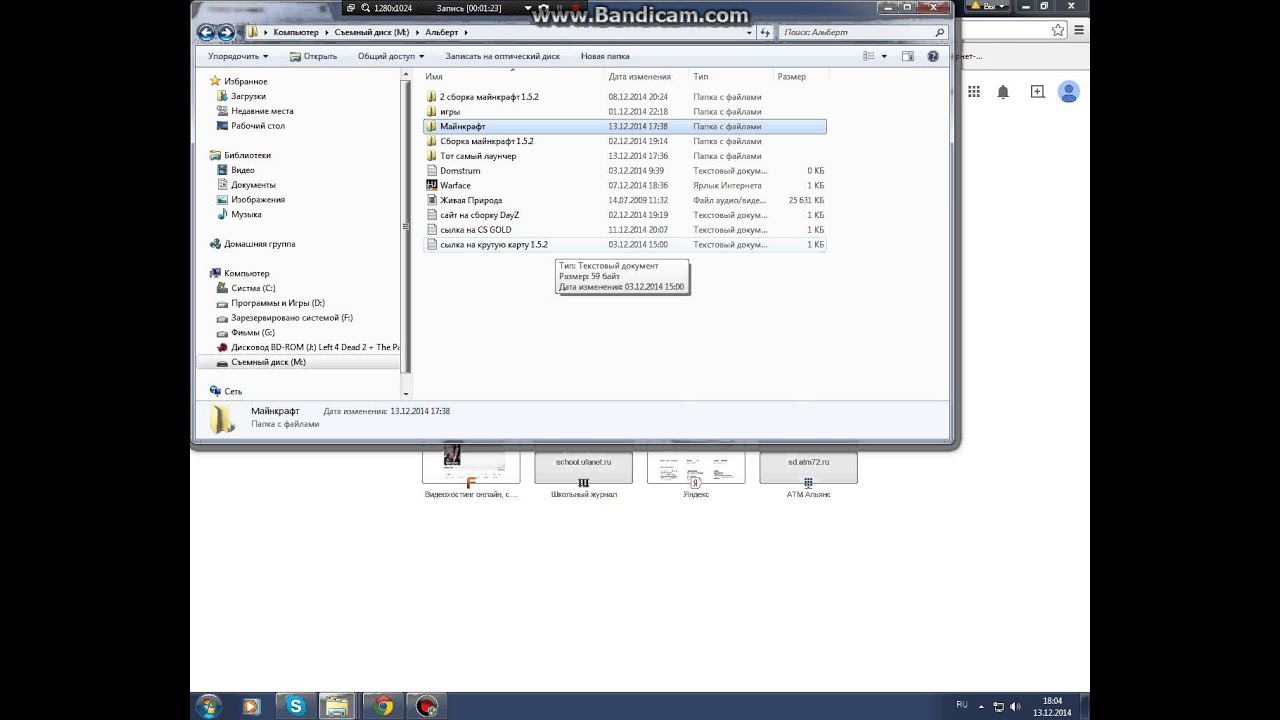This screenshot has width=1280, height=720.
Task: Click the search magnifier icon in Explorer
Action: click(939, 32)
